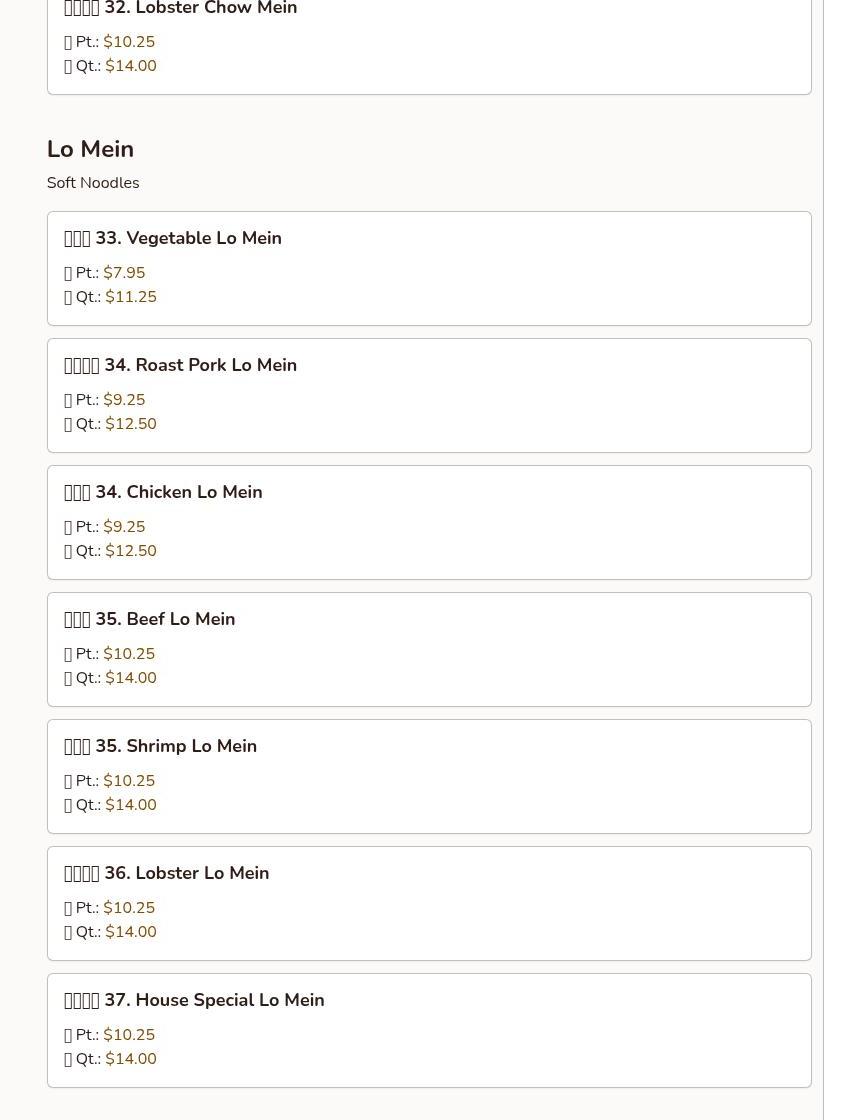The width and height of the screenshot is (844, 1120).
Task: Select the Lobster Chow Mein pint price
Action: click(x=129, y=42)
